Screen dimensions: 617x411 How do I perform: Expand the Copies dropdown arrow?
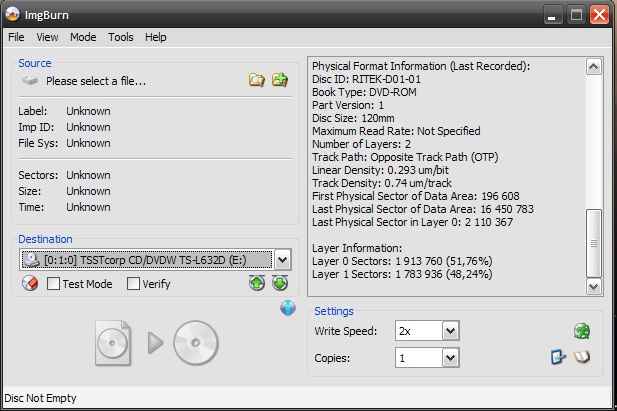451,357
